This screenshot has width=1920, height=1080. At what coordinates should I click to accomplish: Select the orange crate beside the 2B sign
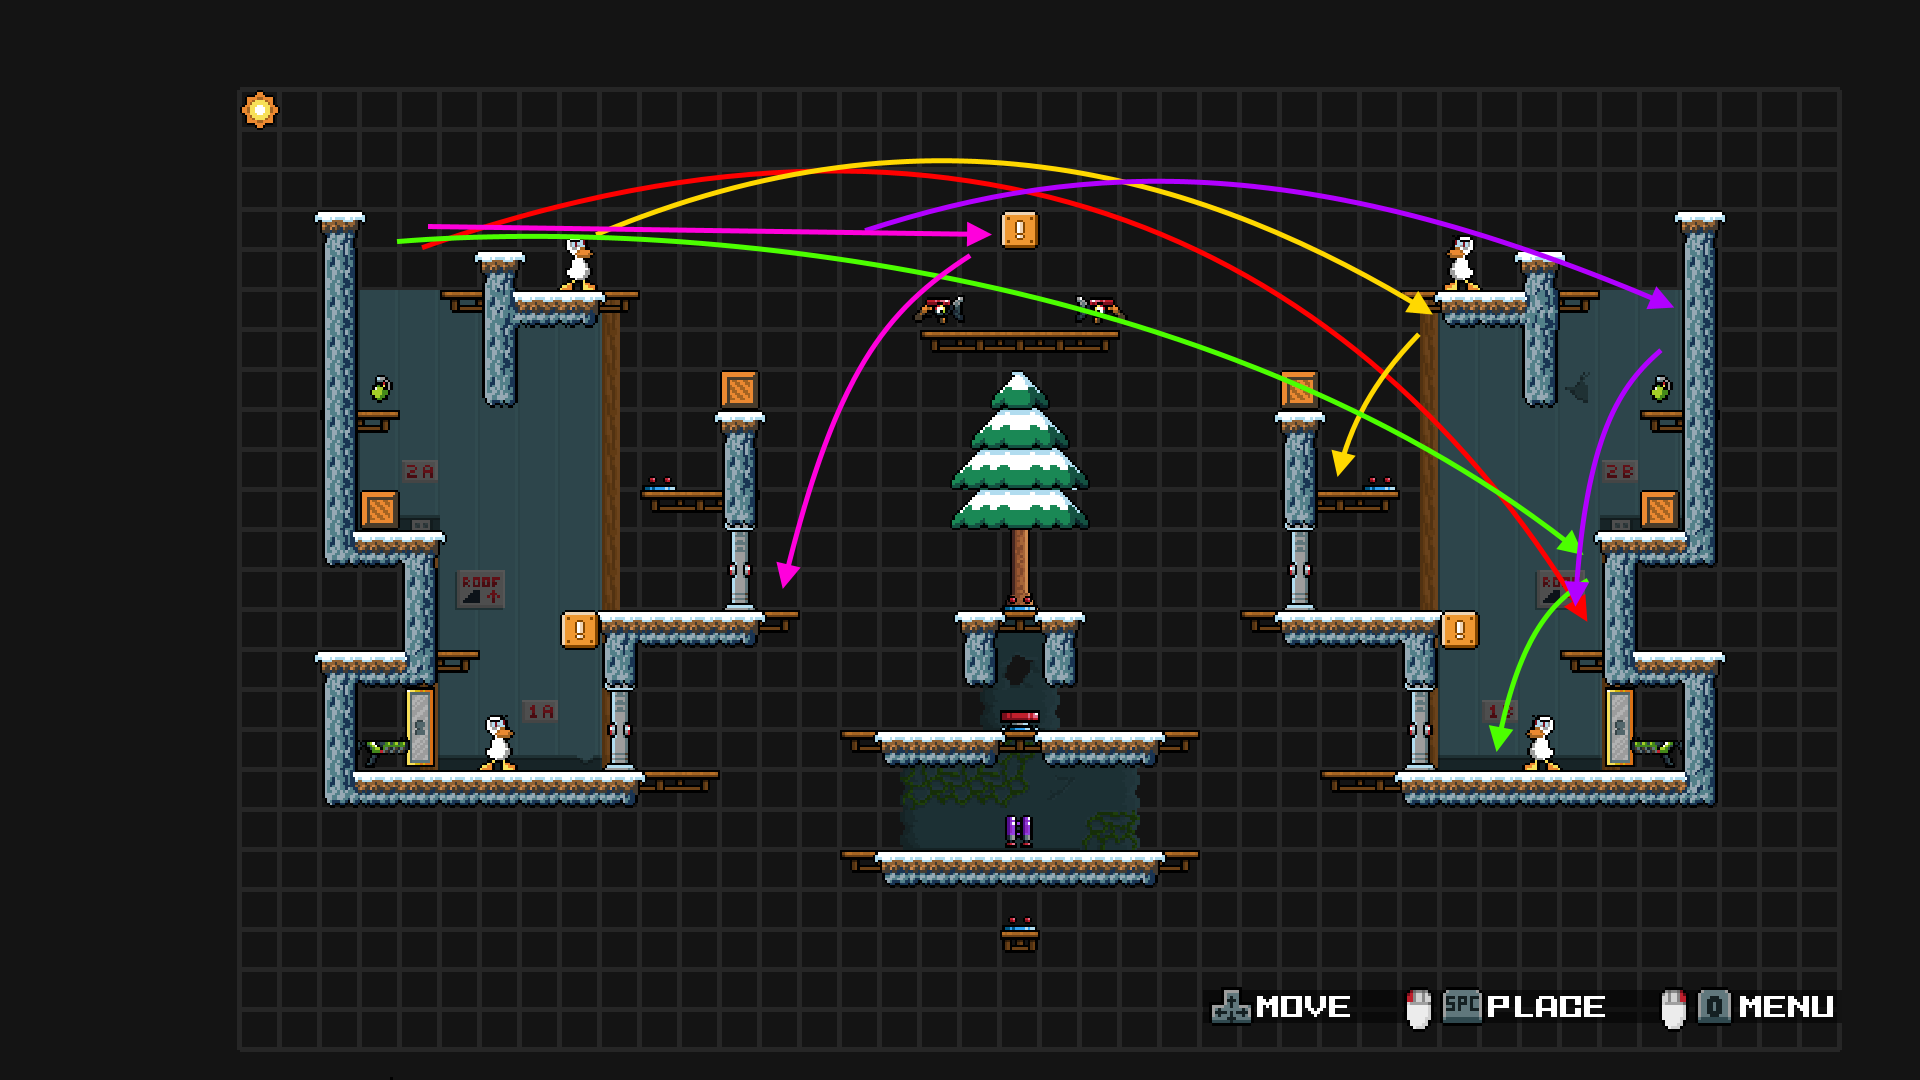click(1659, 510)
